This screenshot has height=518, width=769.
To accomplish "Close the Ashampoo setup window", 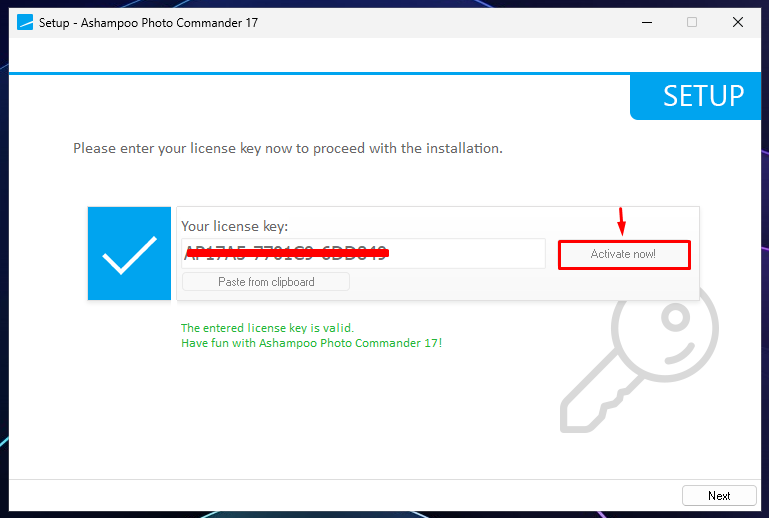I will (738, 23).
